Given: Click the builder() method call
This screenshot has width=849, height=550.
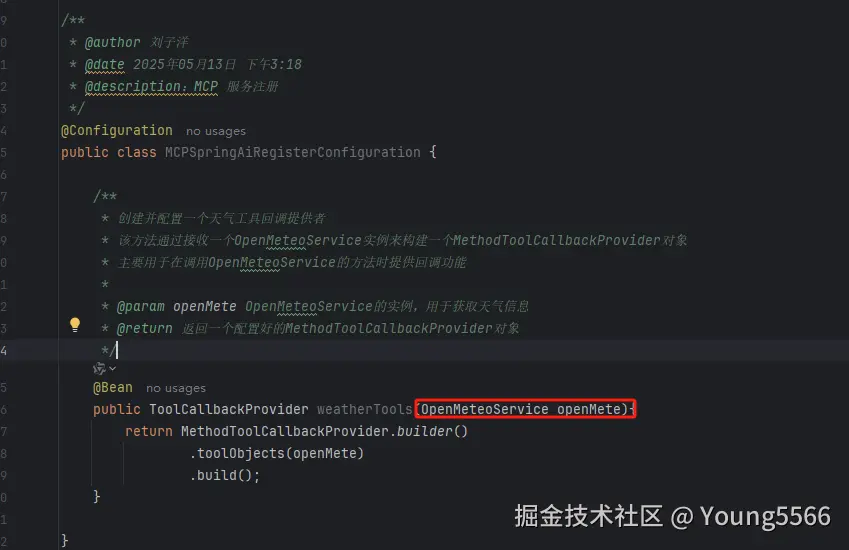Looking at the screenshot, I should point(432,431).
